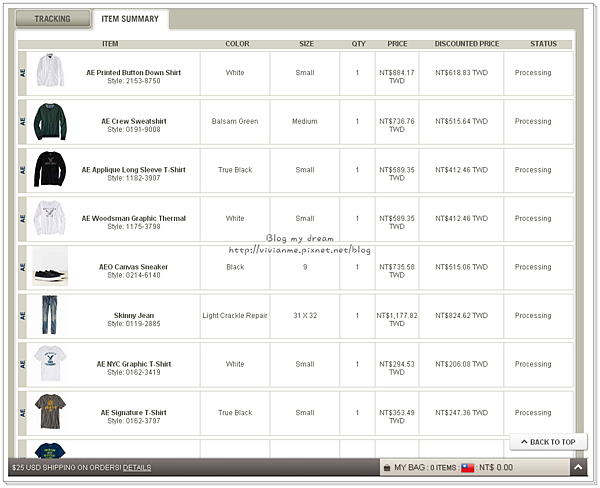Click Style: 0119-2885 text

[134, 324]
